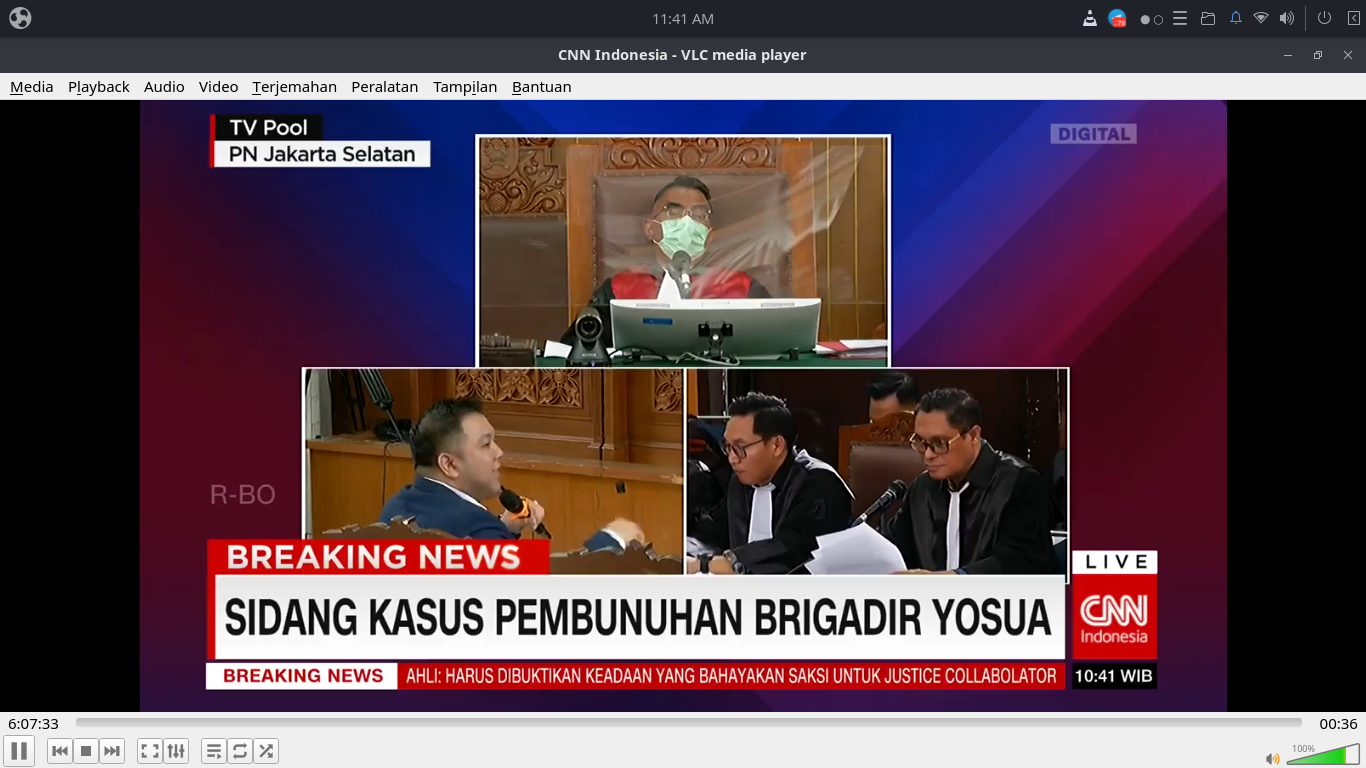
Task: Show the playlist view
Action: pos(214,751)
